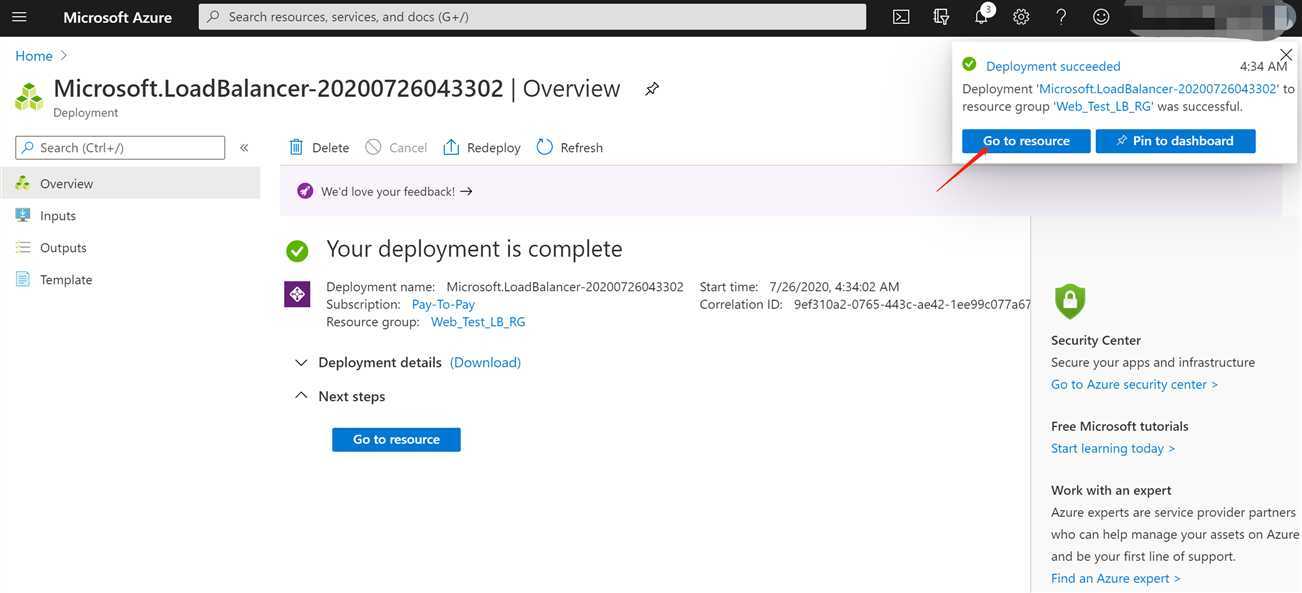Open portal settings gear
1302x593 pixels.
pos(1021,17)
